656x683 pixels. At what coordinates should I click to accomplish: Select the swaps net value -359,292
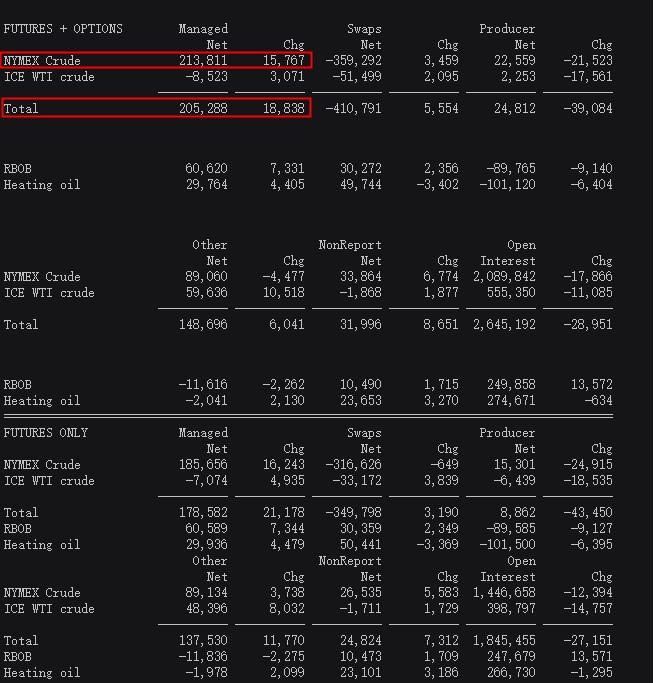(353, 61)
